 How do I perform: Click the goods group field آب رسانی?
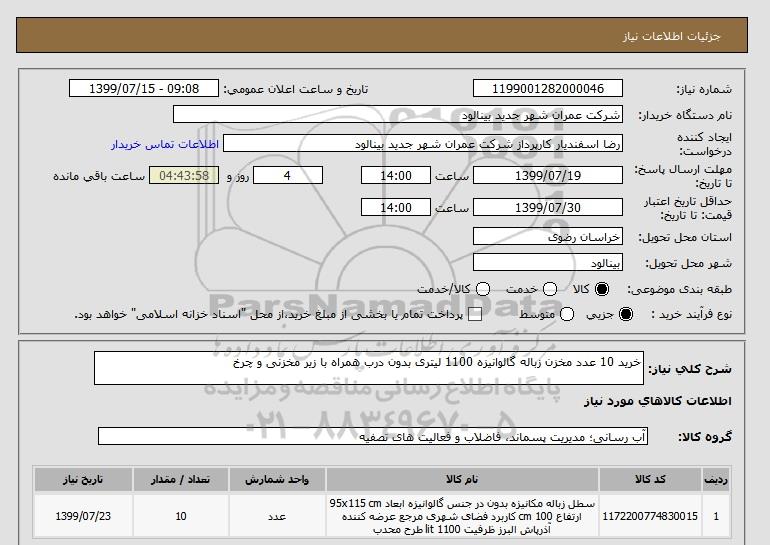[x=373, y=436]
